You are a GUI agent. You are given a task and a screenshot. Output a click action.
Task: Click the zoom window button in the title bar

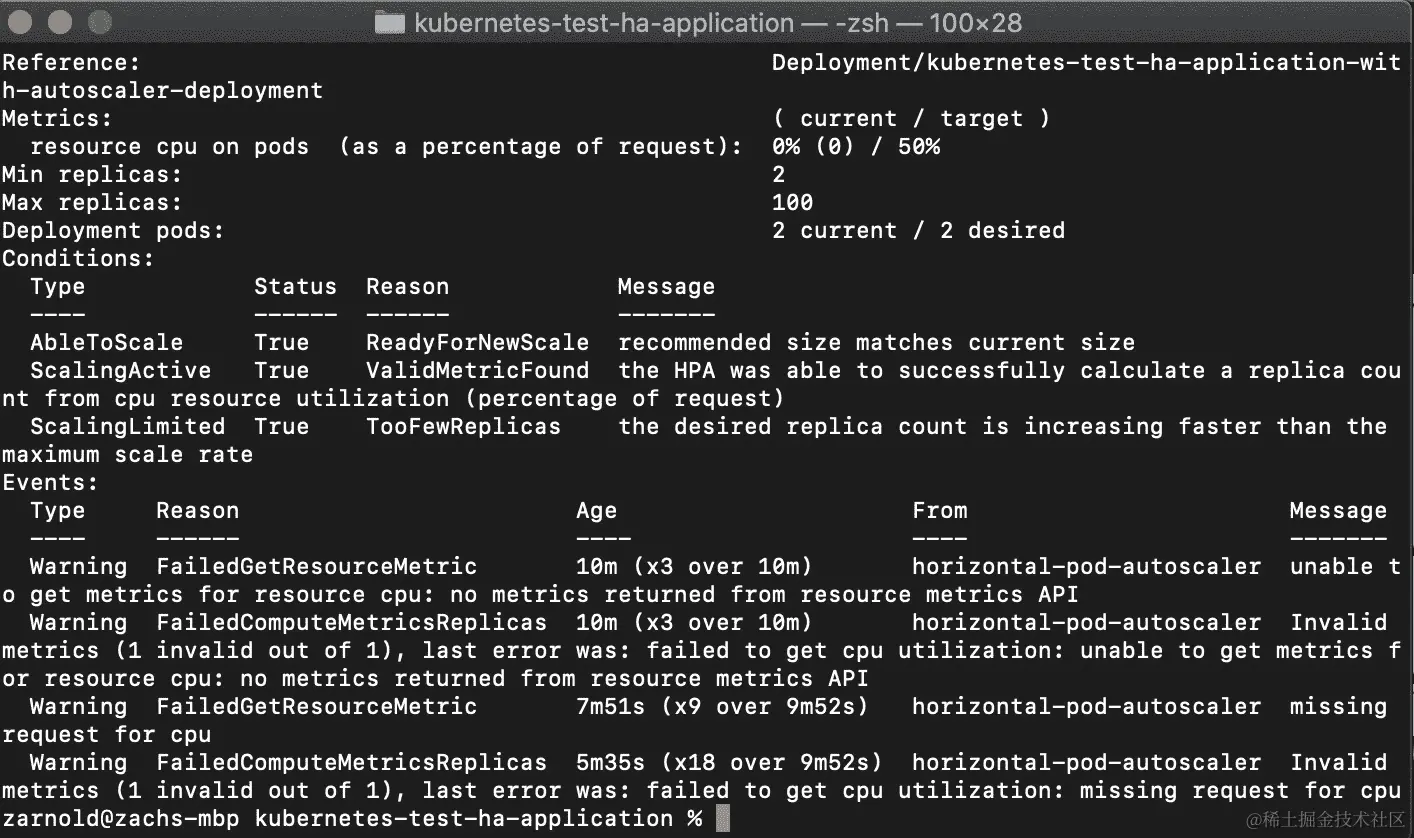point(99,21)
